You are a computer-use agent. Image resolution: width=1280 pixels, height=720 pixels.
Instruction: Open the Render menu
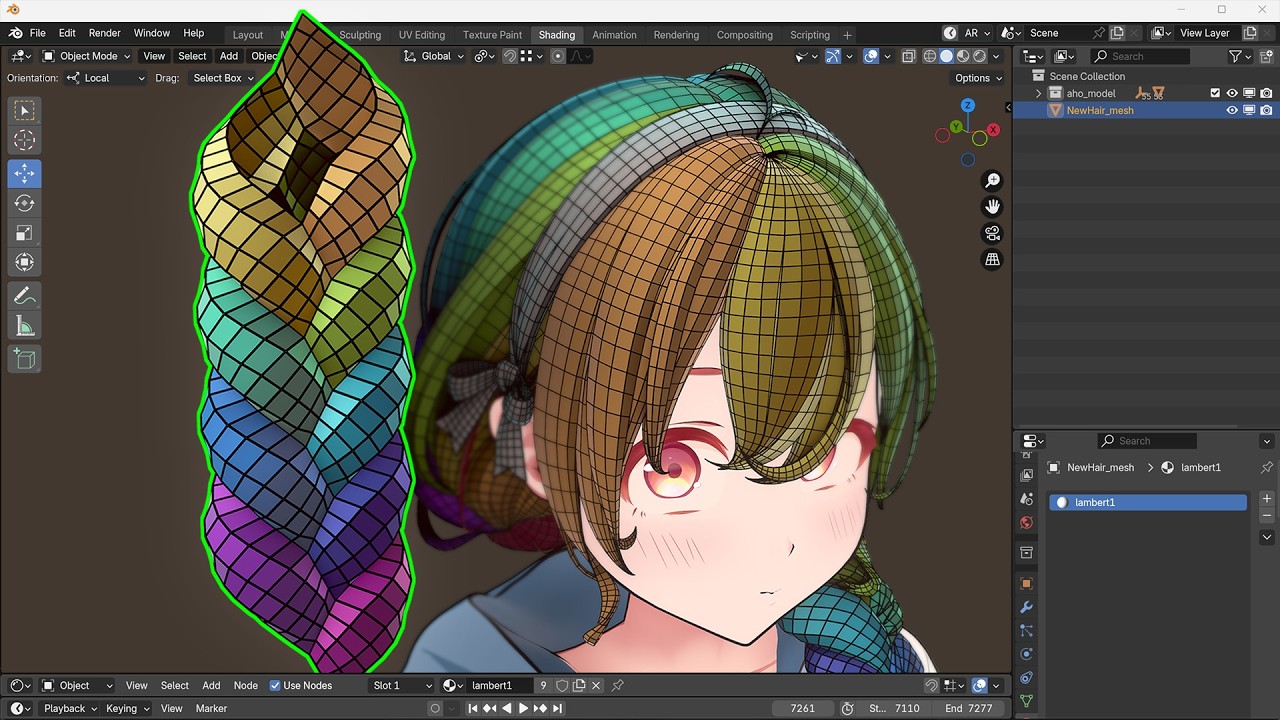105,33
